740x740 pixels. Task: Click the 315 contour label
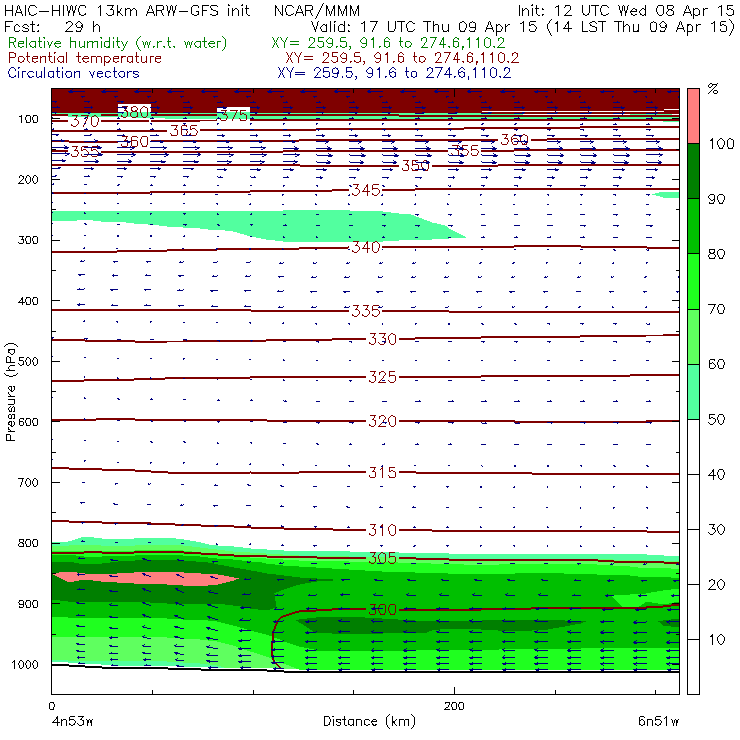[382, 472]
